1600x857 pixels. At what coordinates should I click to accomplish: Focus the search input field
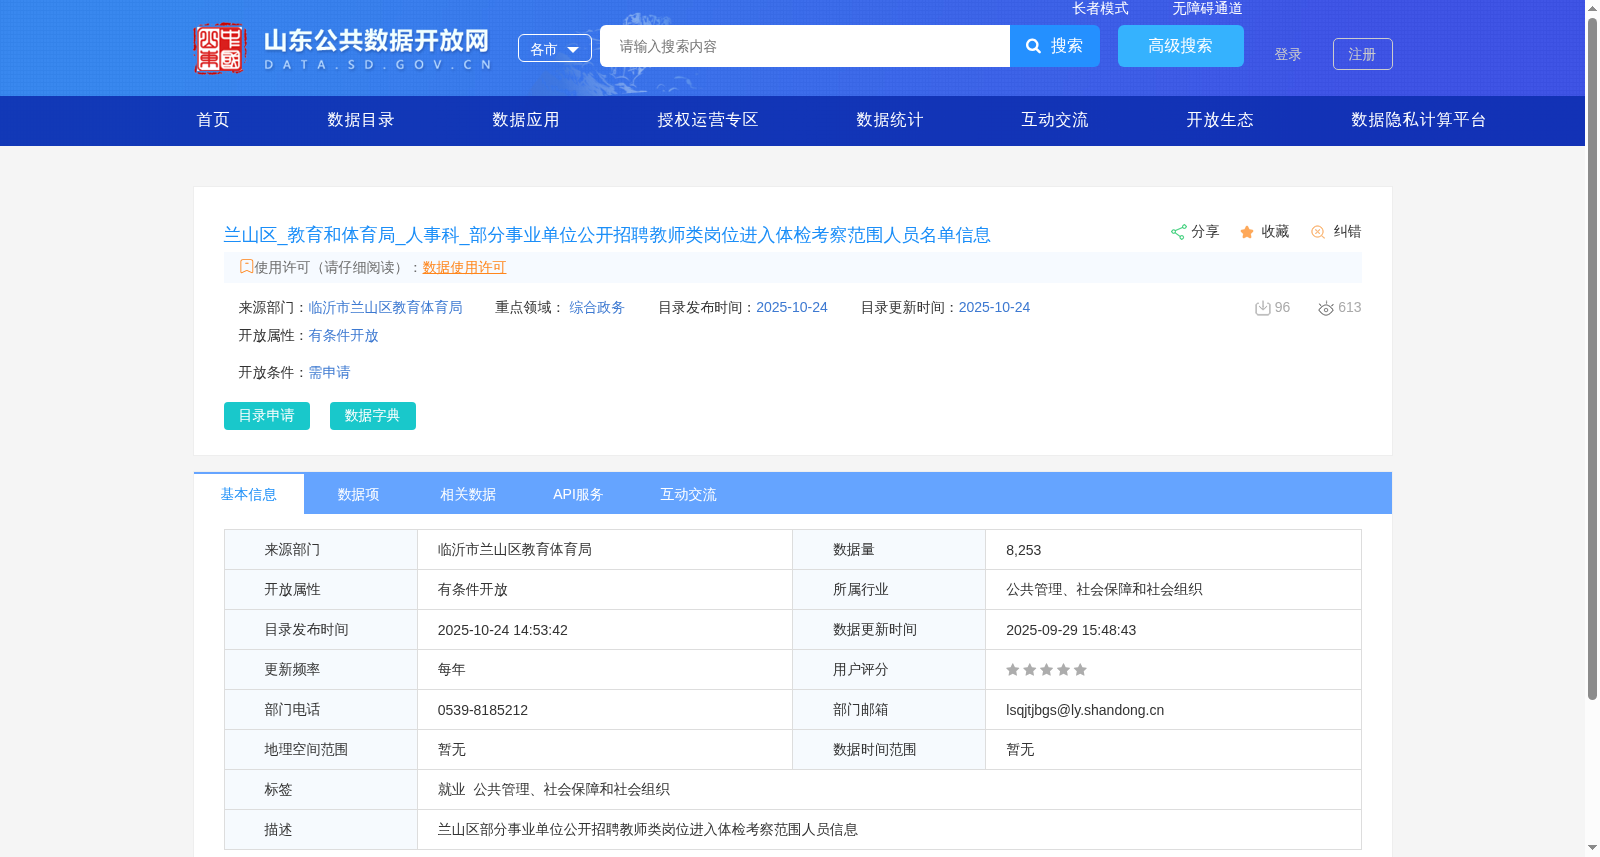click(805, 46)
